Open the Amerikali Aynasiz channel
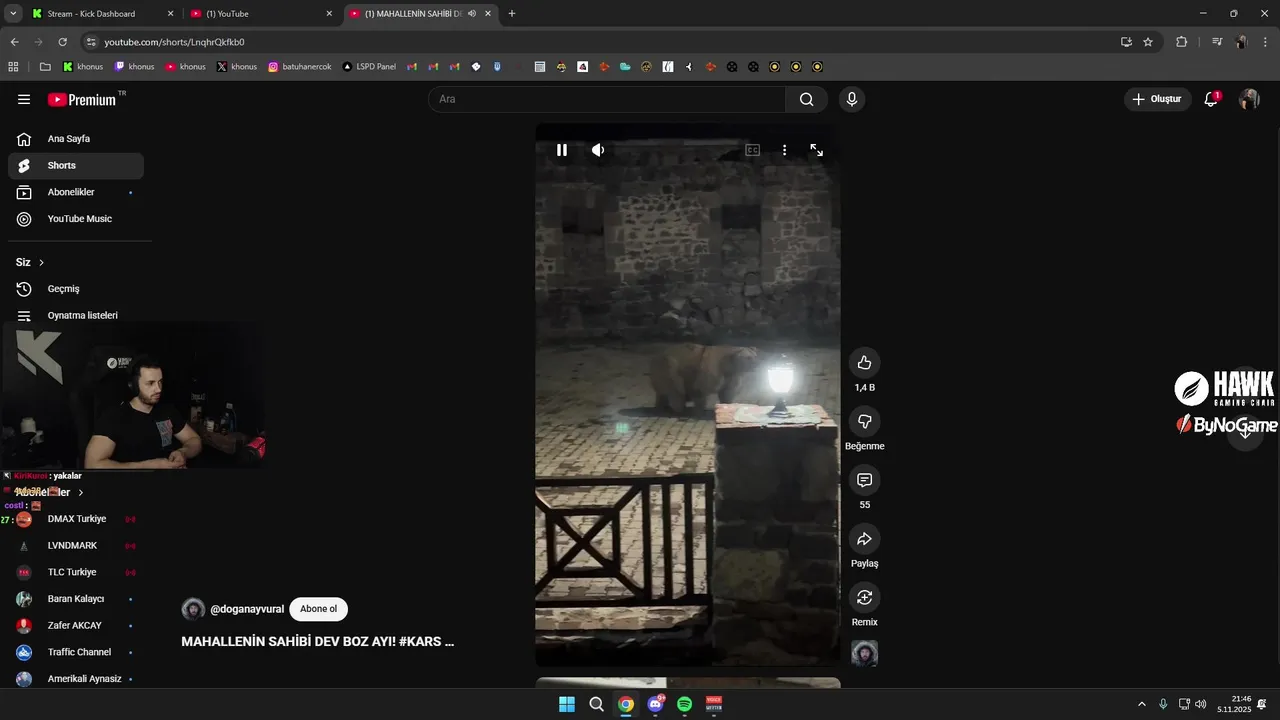Viewport: 1280px width, 720px height. coord(76,679)
